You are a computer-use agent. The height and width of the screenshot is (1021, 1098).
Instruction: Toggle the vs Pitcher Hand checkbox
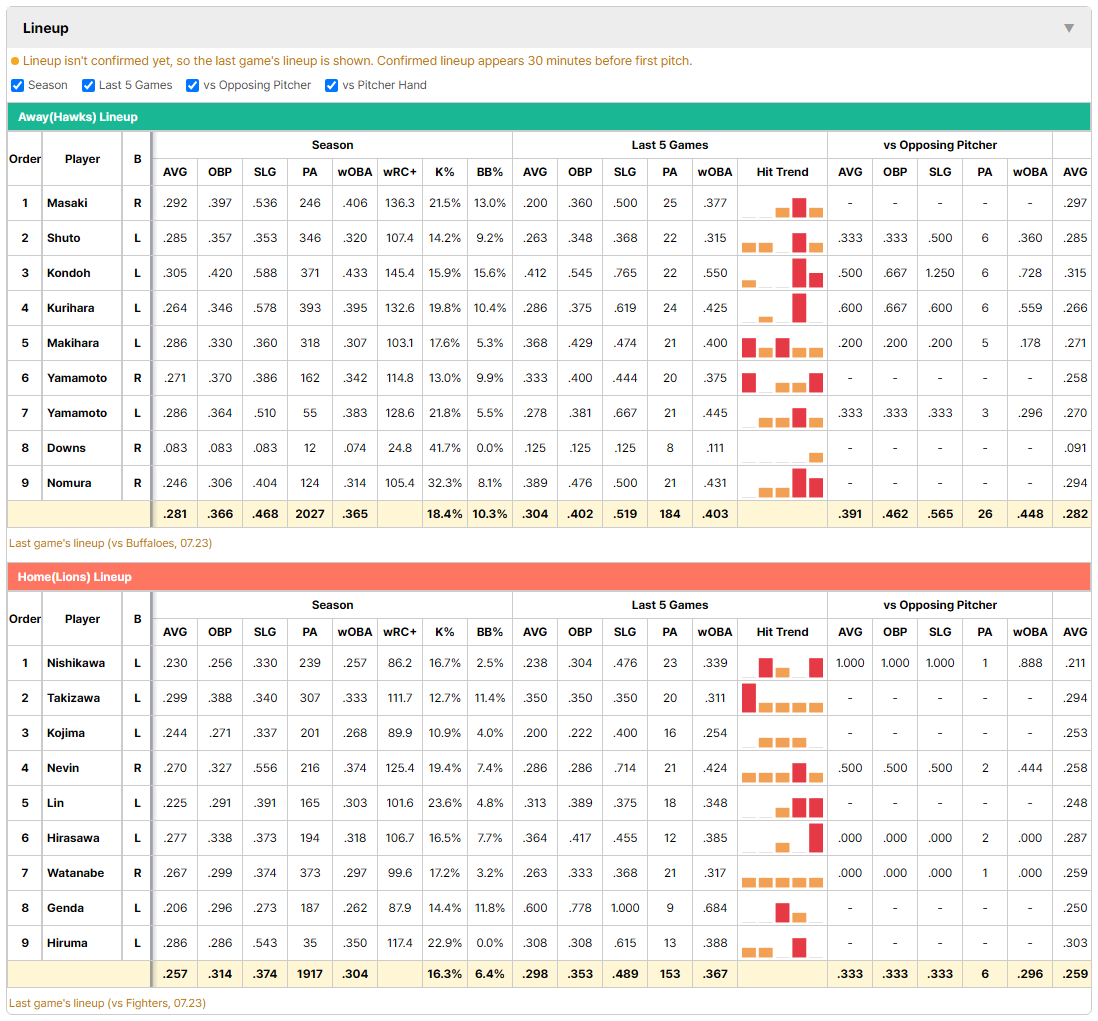point(331,85)
